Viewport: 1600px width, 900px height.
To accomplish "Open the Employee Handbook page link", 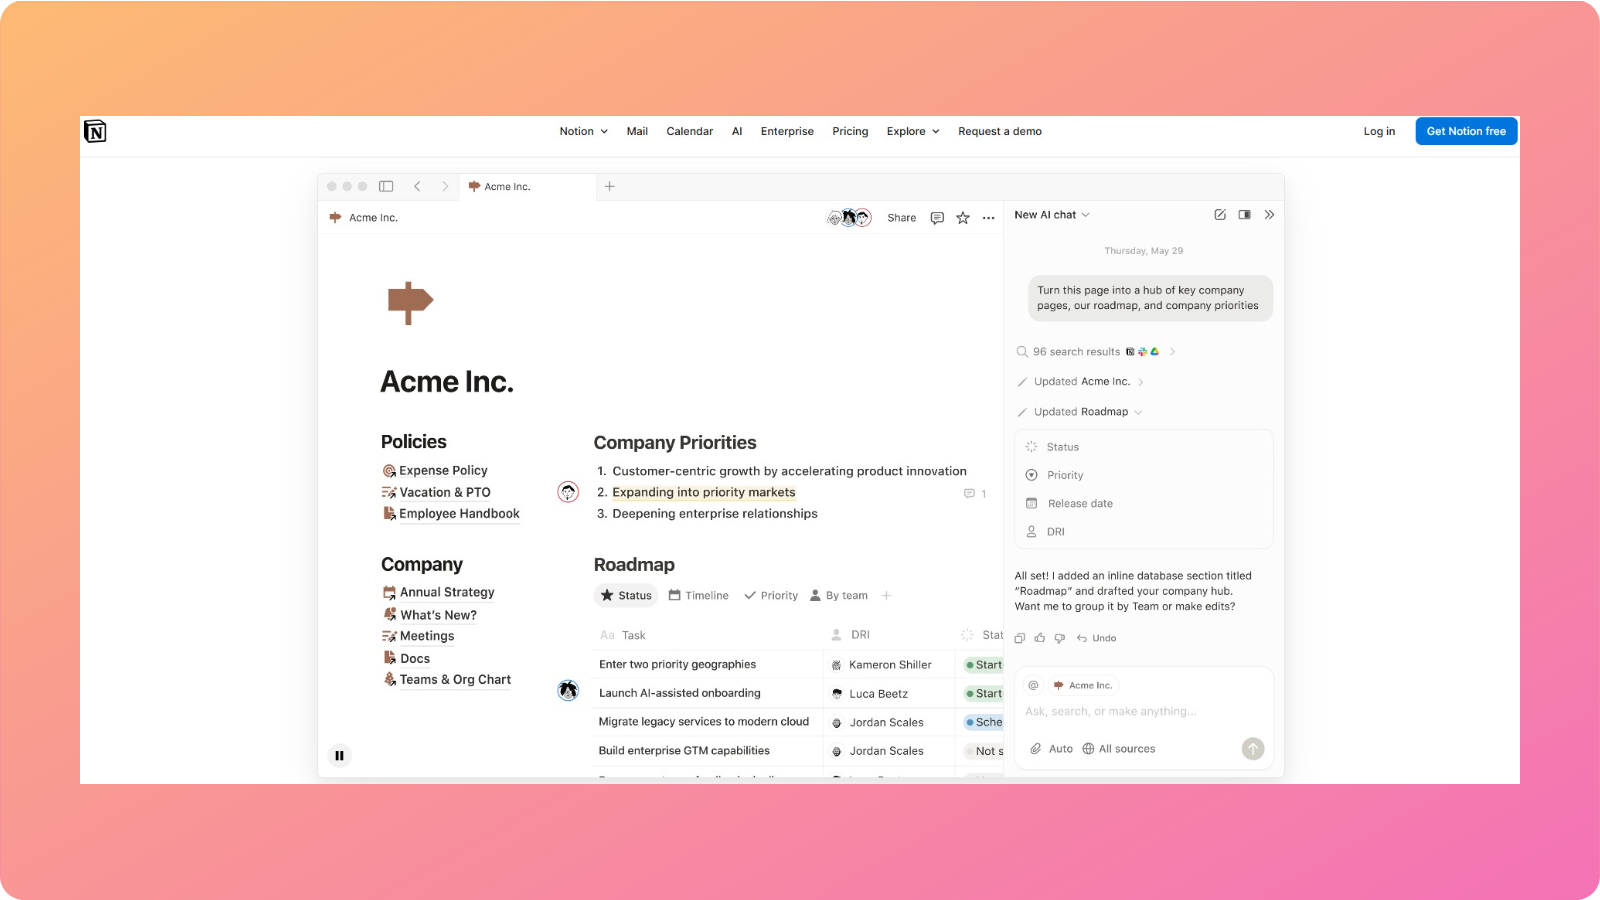I will (459, 513).
